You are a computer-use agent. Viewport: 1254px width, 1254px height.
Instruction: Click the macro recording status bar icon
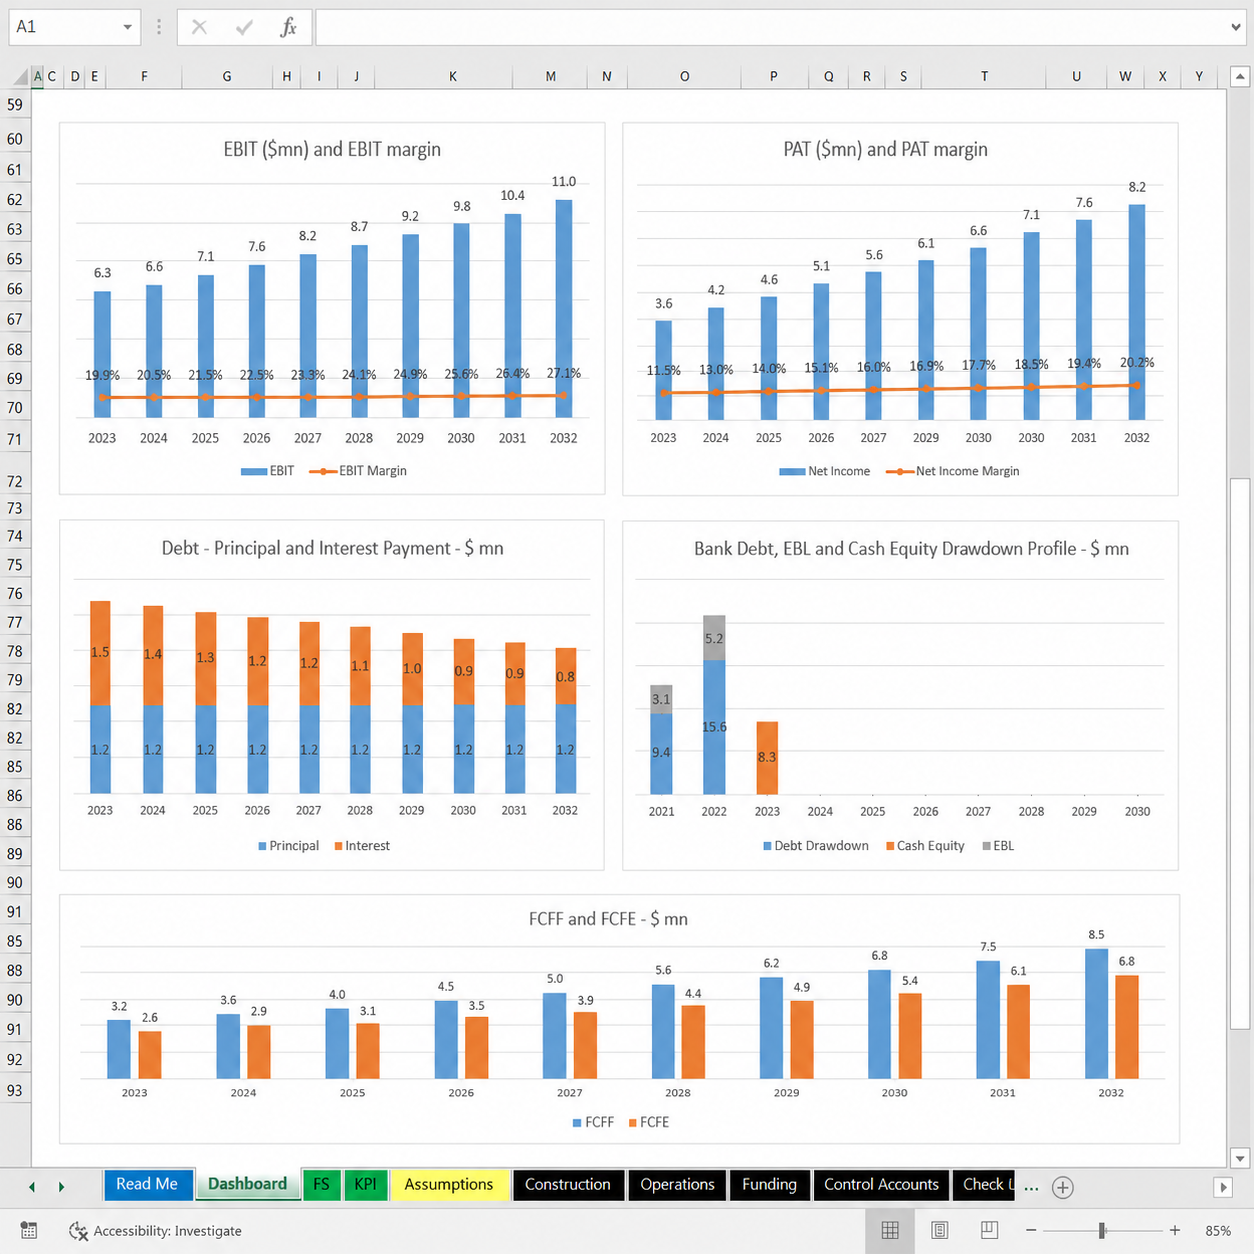coord(29,1231)
